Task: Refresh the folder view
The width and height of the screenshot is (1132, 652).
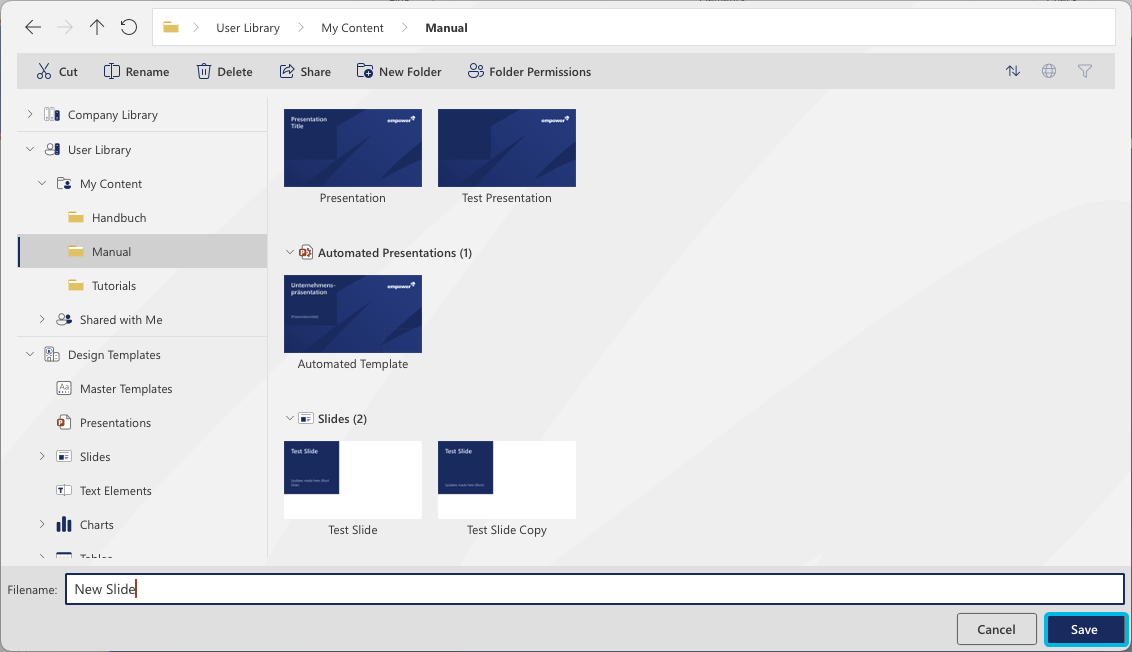Action: click(x=129, y=27)
